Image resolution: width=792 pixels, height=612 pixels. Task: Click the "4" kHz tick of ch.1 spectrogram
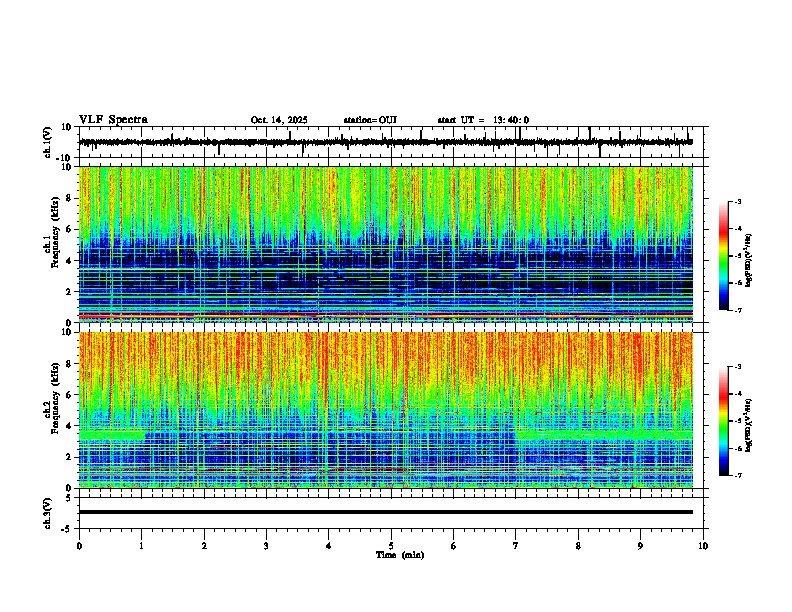70,261
